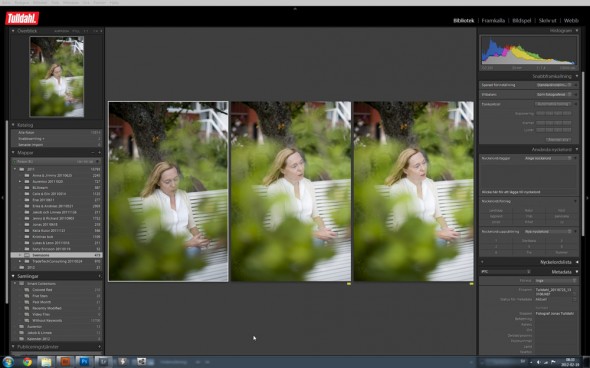Click the plus icon in Publiceringstjänster header

tap(99, 347)
